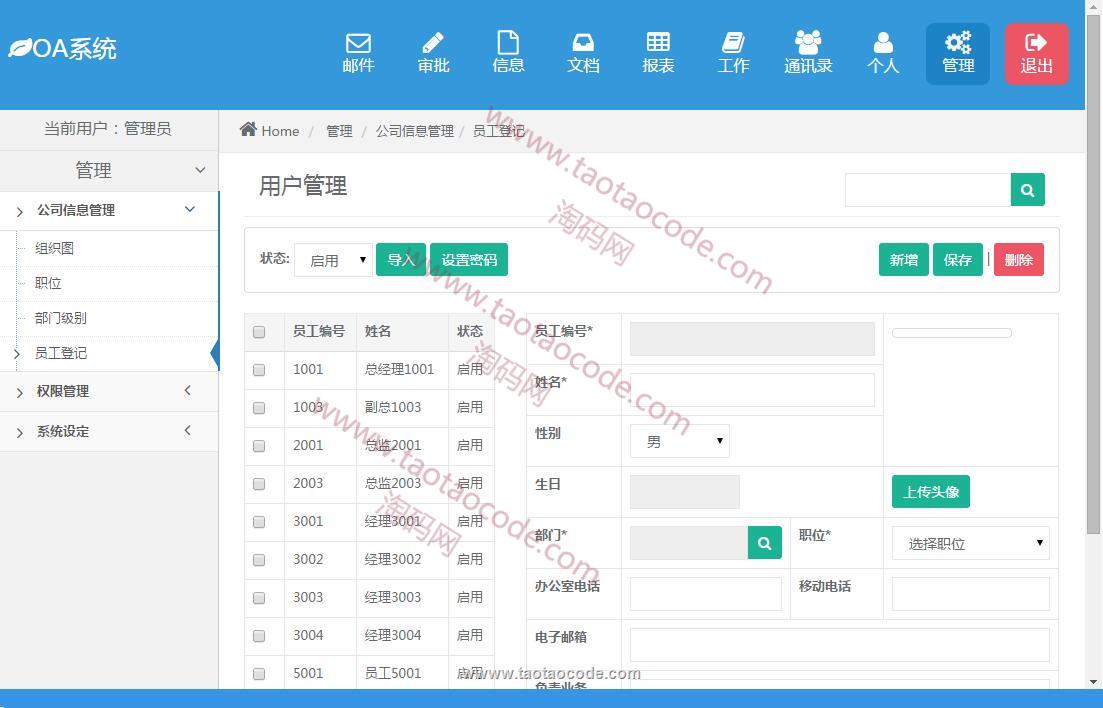
Task: Tick the checkbox for employee 1001
Action: pos(259,370)
